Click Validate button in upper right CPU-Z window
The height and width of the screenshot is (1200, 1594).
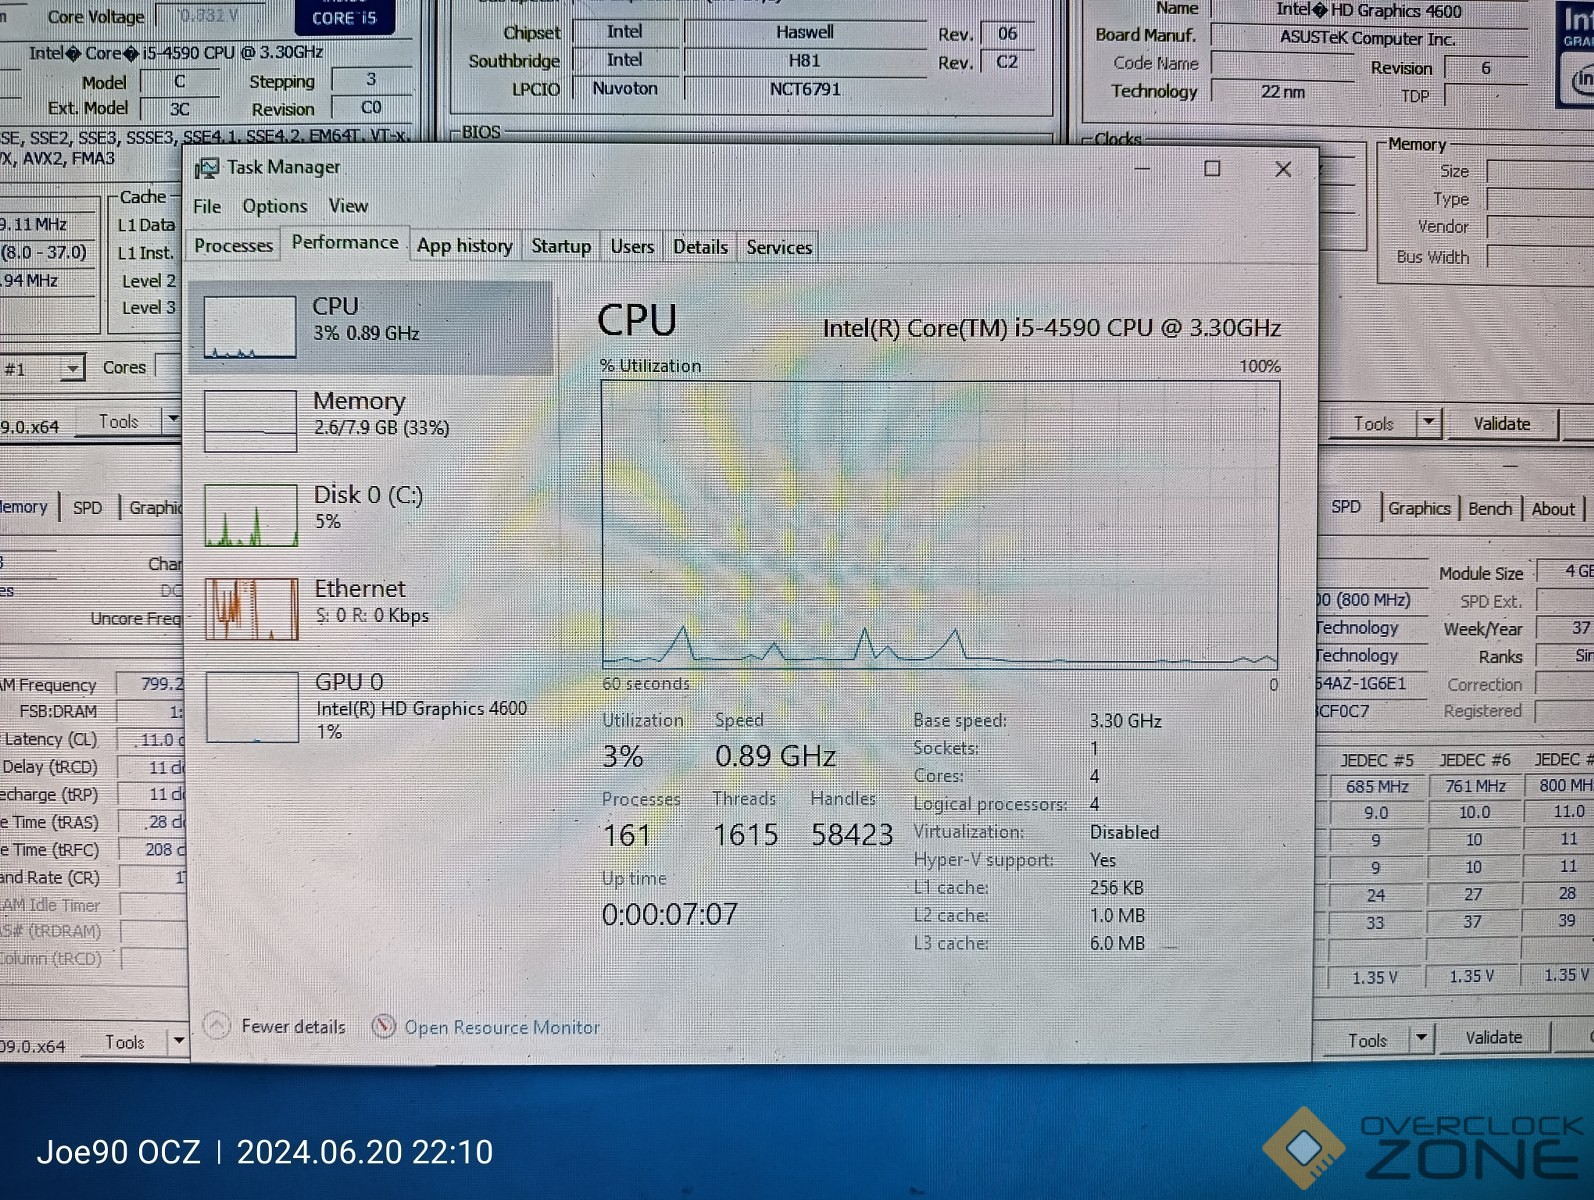click(1501, 424)
